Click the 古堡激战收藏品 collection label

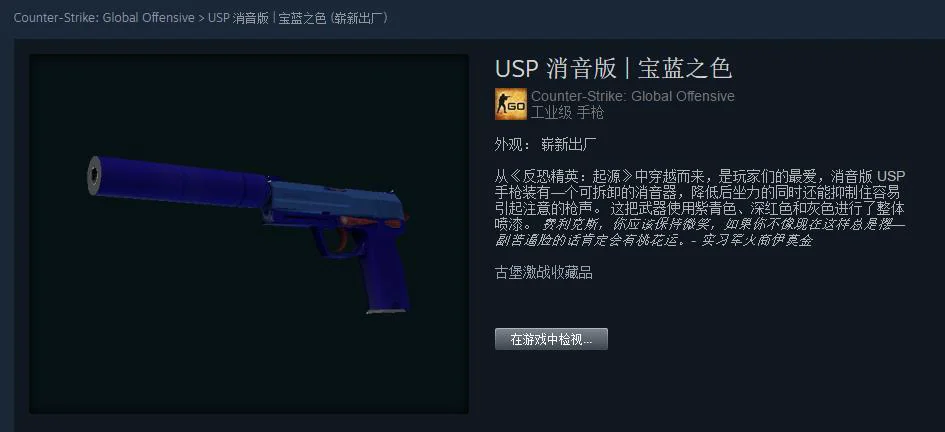click(x=544, y=273)
